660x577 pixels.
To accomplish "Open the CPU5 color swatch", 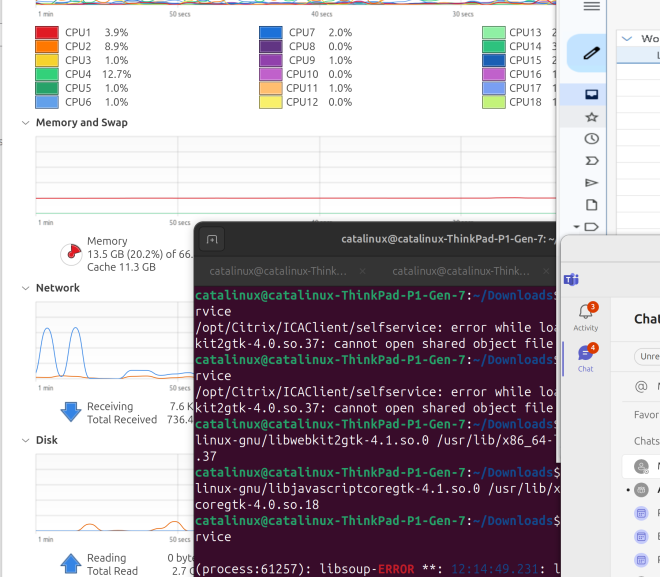I will (x=47, y=88).
